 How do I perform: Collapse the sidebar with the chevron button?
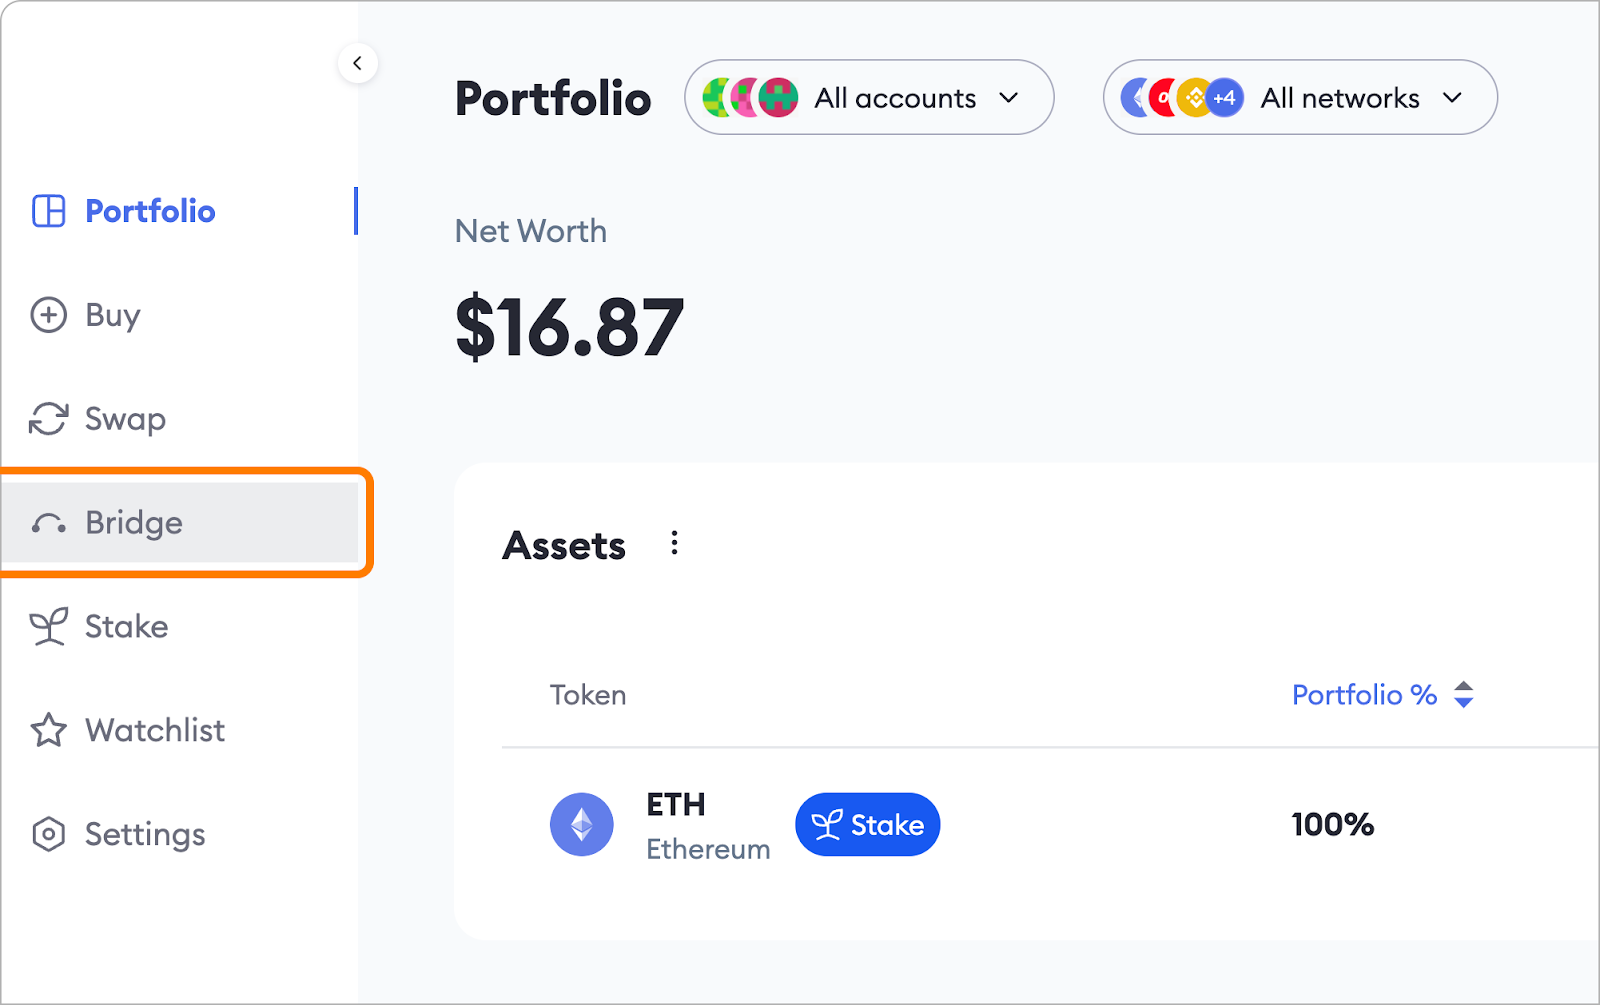pyautogui.click(x=357, y=63)
